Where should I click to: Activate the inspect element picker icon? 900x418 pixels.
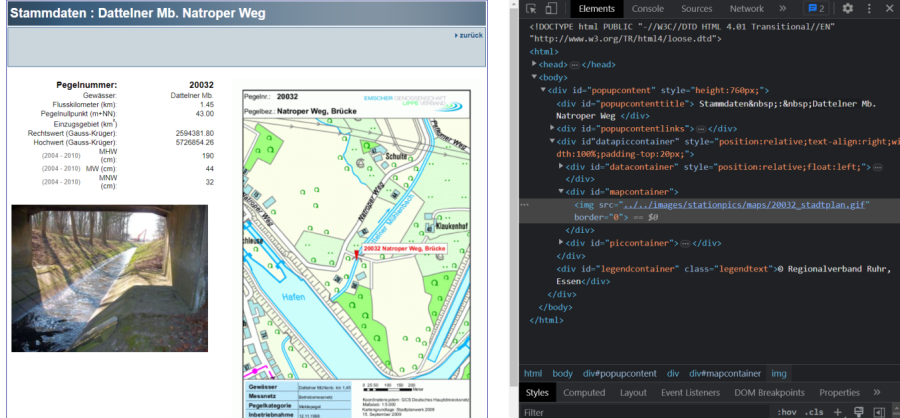pyautogui.click(x=532, y=8)
